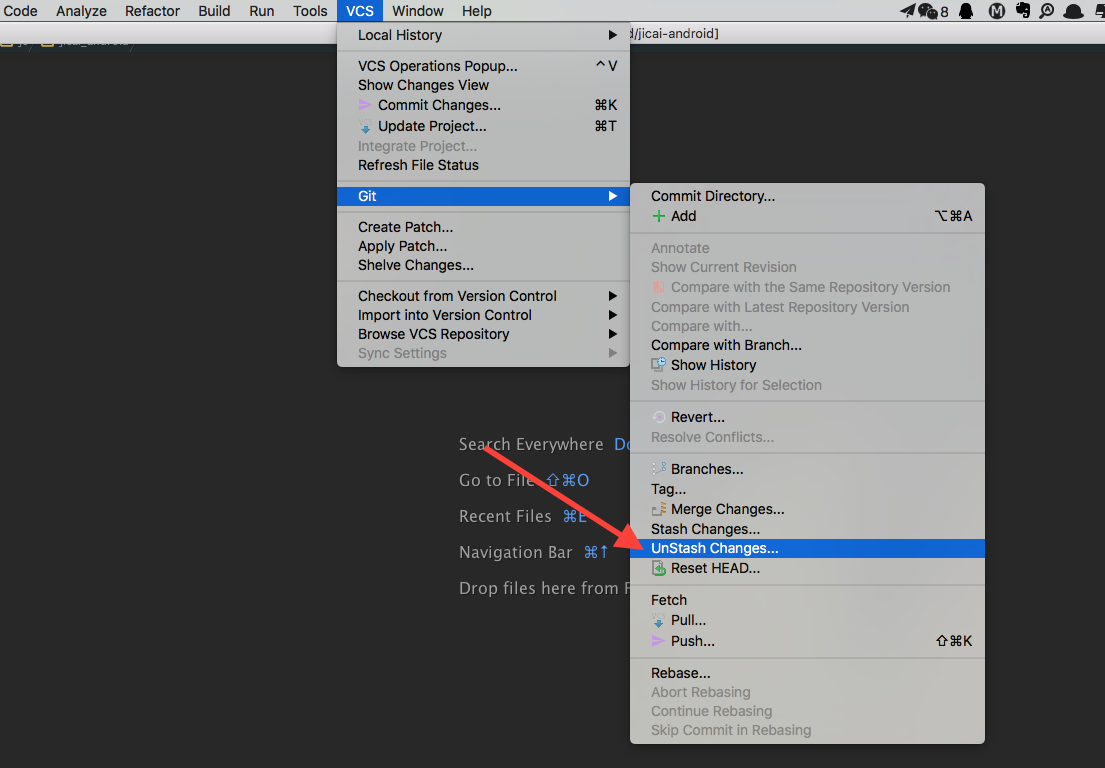The image size is (1105, 768).
Task: Click the hat-shaped menu bar icon
Action: 1073,11
